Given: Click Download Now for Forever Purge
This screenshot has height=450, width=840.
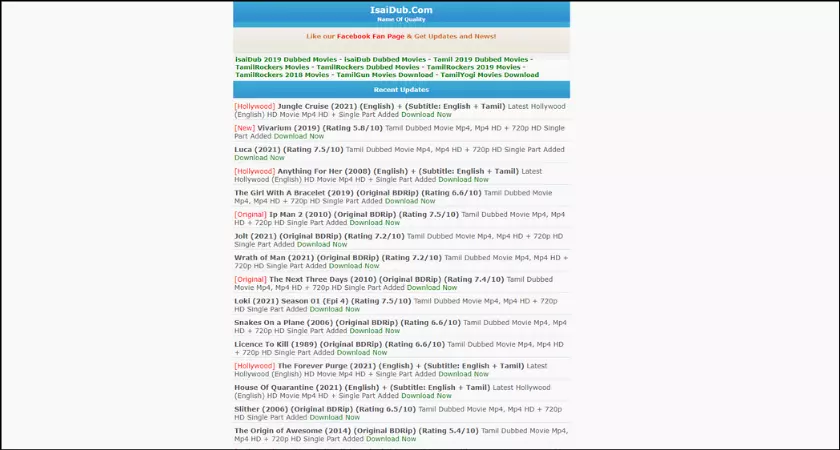Looking at the screenshot, I should [463, 374].
